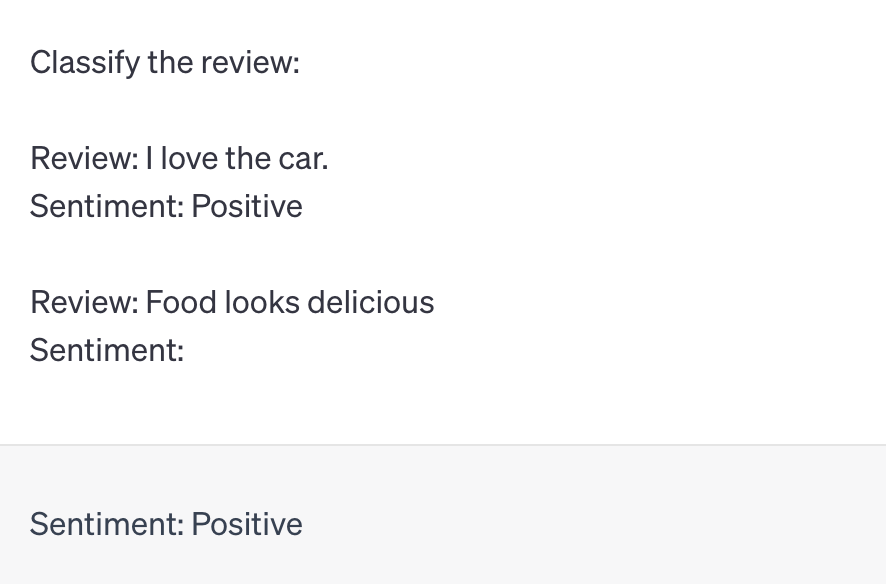Image resolution: width=886 pixels, height=584 pixels.
Task: Click the 'Review: Food looks delicious' line
Action: point(232,302)
